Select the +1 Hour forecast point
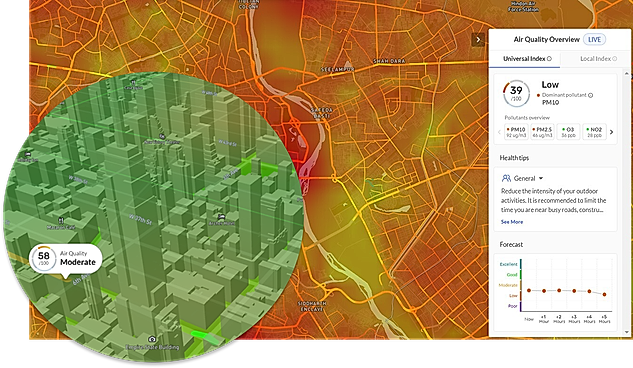 coord(544,291)
